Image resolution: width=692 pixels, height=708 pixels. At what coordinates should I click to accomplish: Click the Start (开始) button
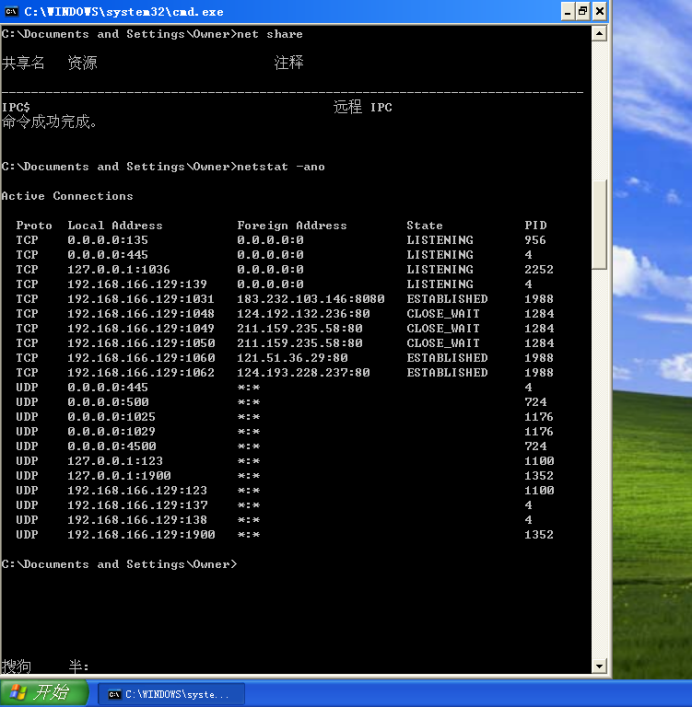click(44, 693)
